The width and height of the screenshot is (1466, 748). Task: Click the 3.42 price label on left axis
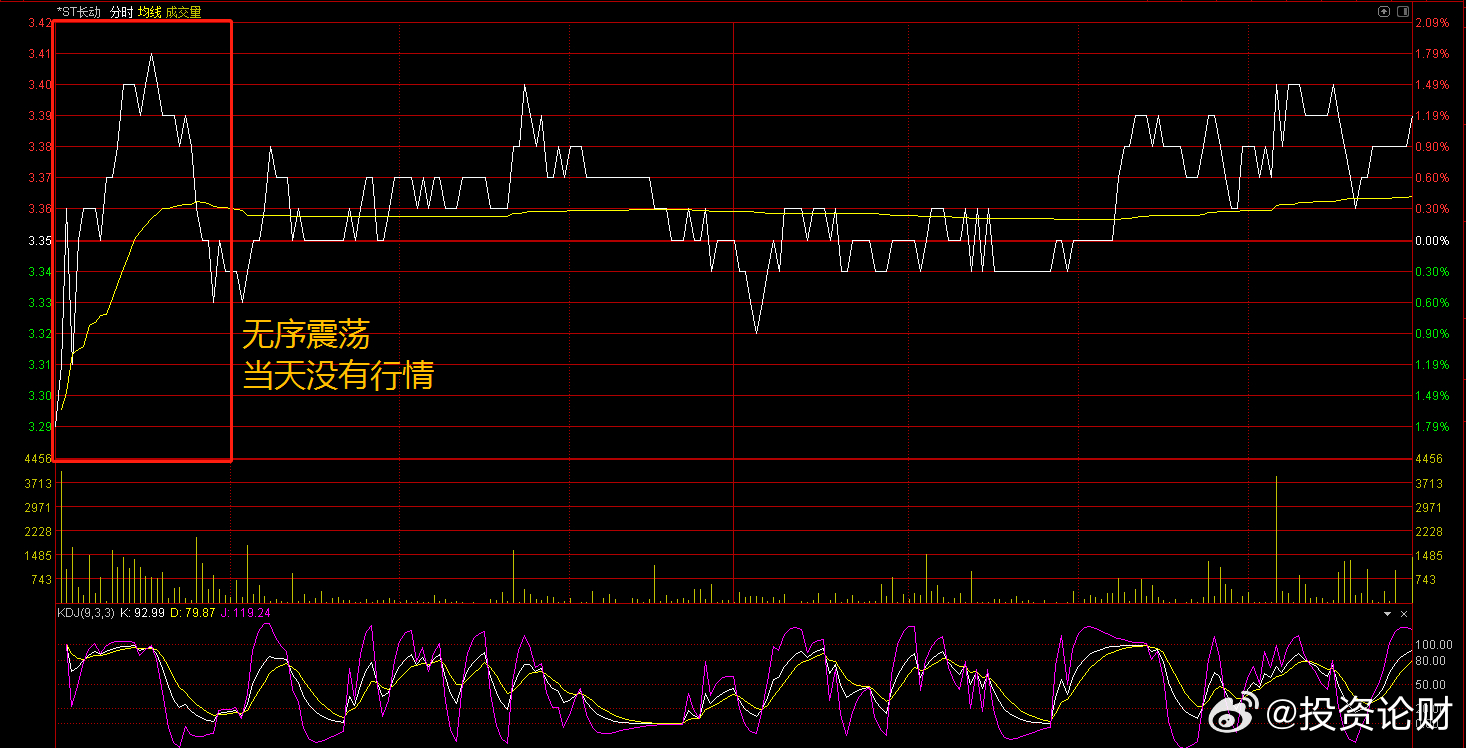click(x=38, y=23)
